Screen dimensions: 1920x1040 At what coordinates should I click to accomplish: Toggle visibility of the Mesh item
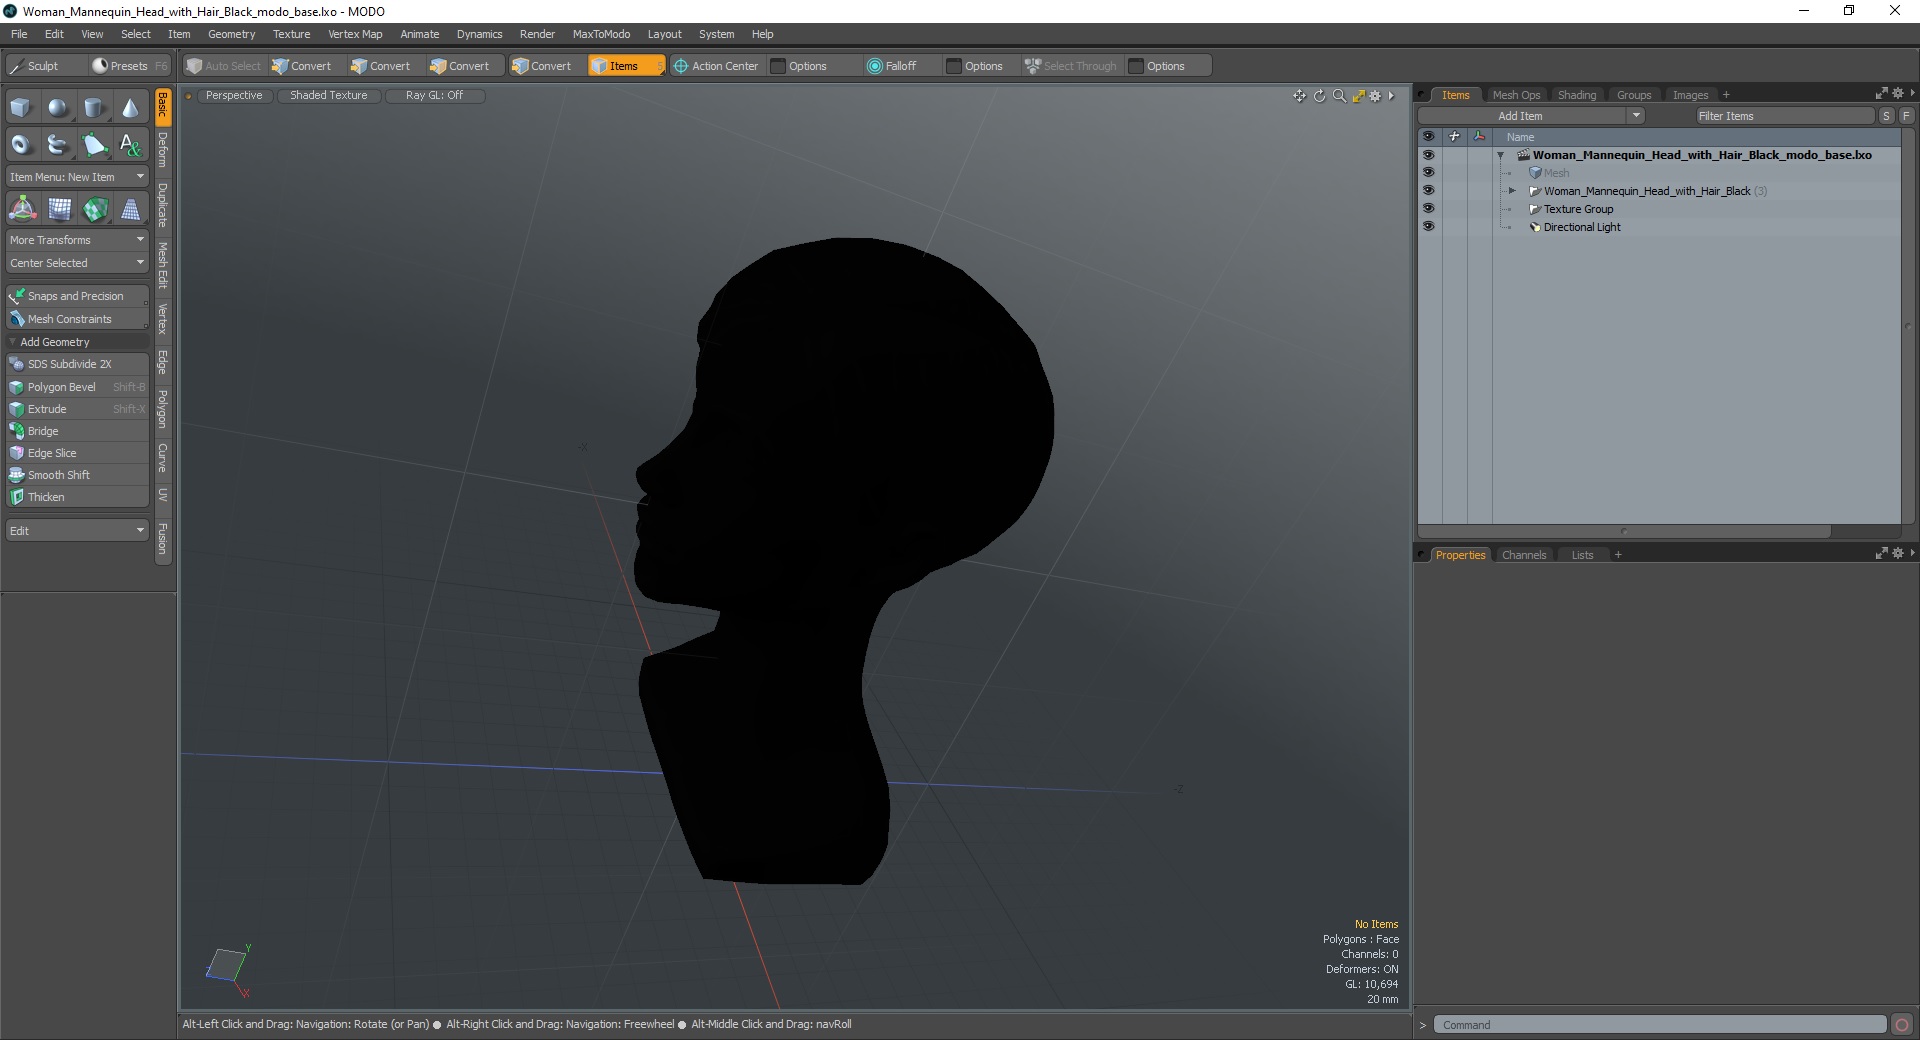click(1428, 173)
